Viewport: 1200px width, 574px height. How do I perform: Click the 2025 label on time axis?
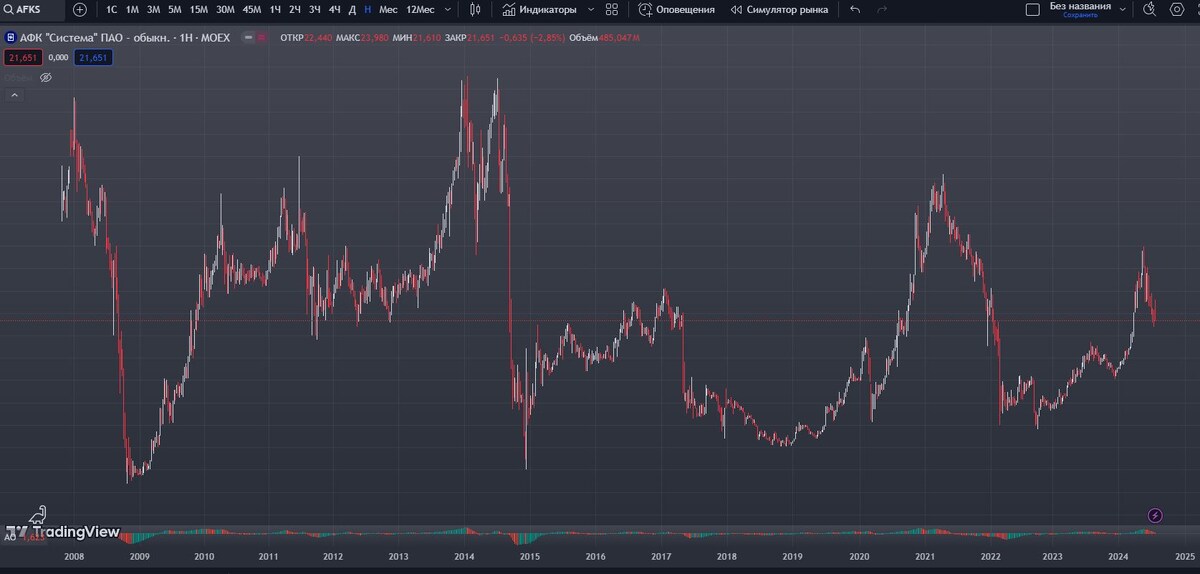click(1185, 556)
